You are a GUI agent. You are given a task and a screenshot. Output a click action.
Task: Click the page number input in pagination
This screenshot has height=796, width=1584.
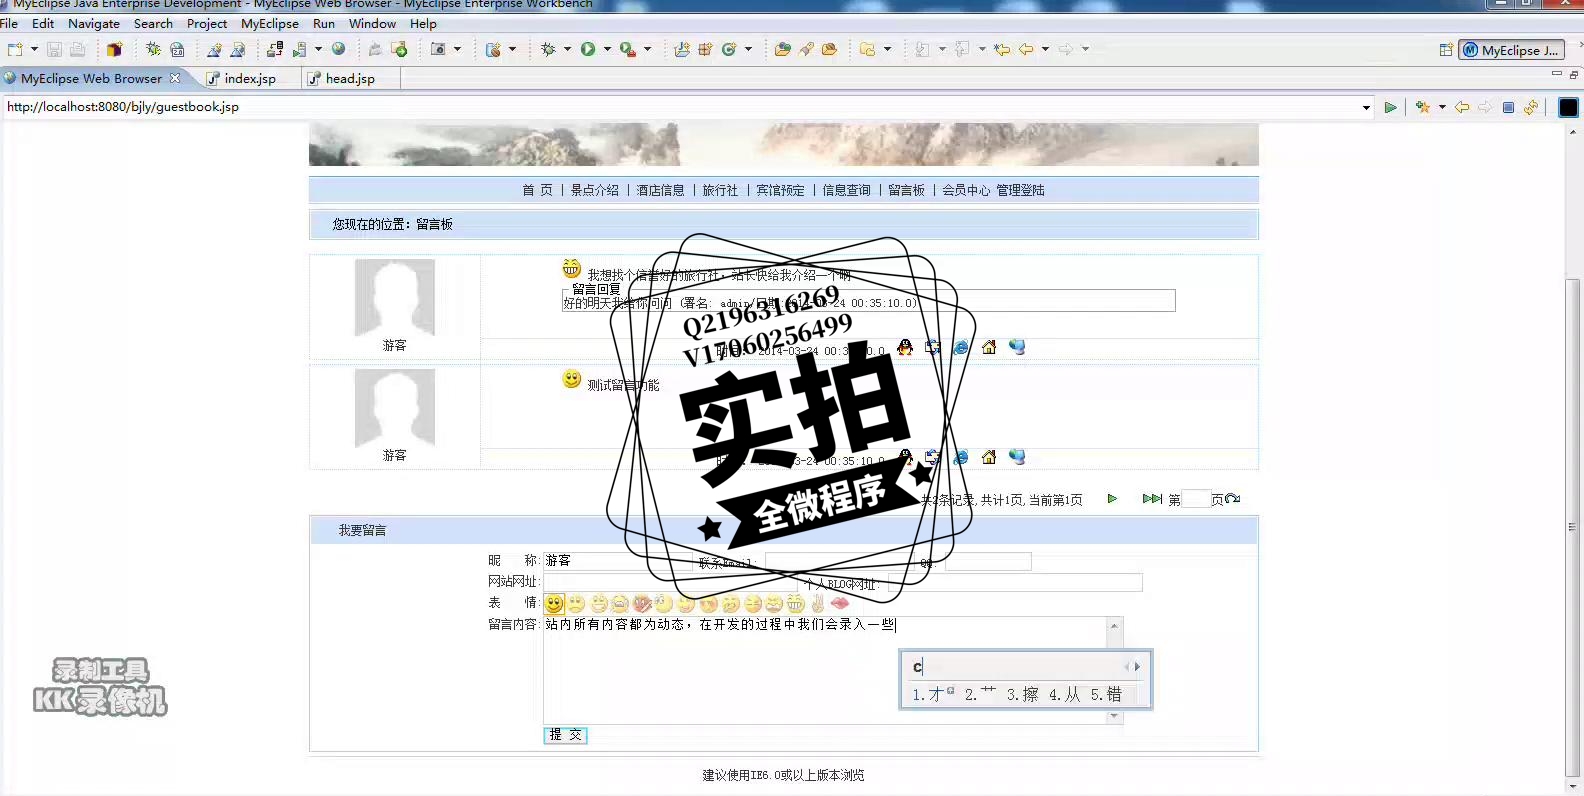pos(1196,499)
